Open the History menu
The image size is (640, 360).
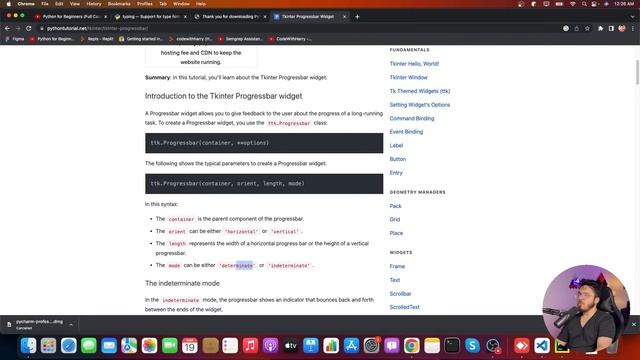click(94, 4)
